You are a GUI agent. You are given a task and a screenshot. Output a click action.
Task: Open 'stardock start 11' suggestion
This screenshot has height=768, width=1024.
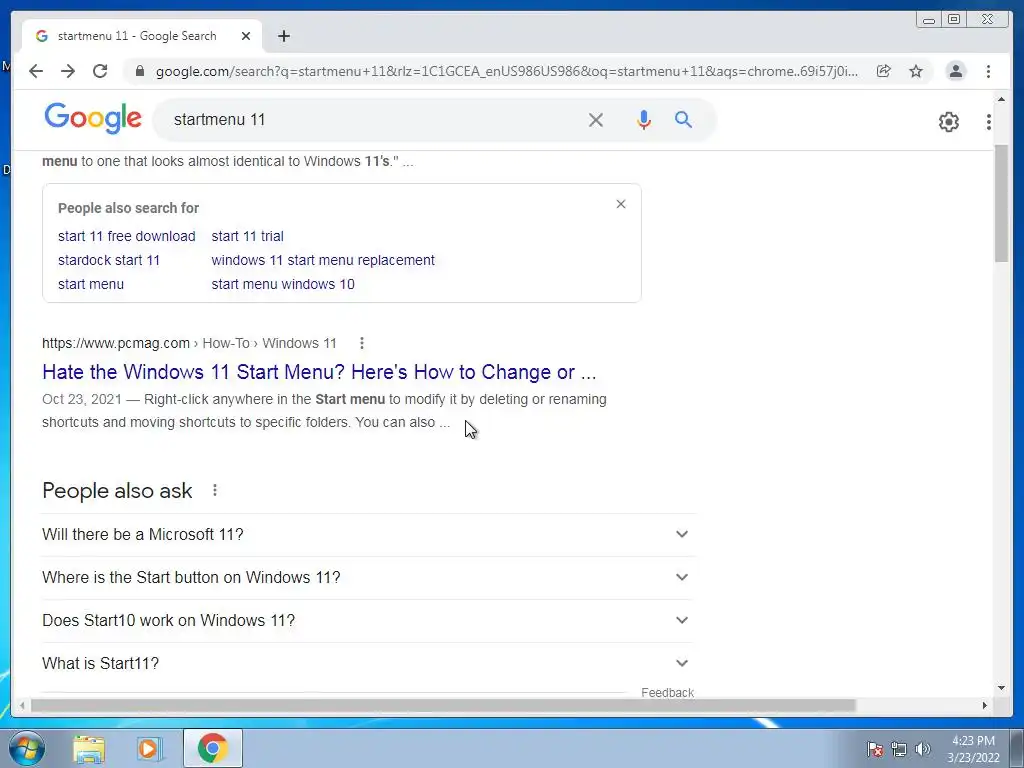[109, 260]
